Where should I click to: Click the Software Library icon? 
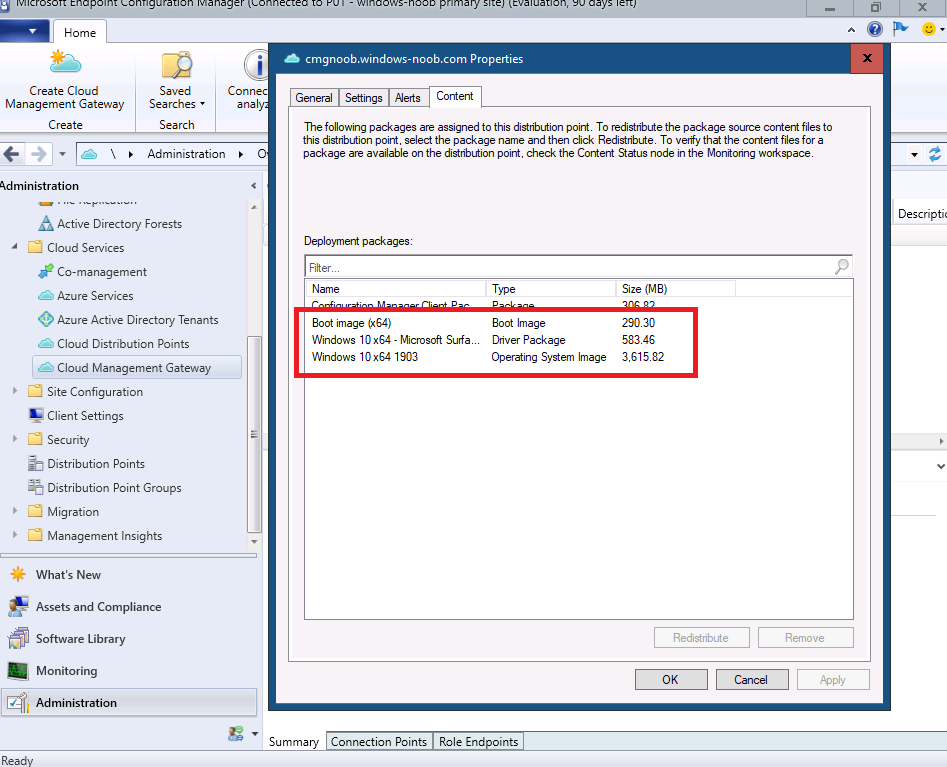point(18,638)
